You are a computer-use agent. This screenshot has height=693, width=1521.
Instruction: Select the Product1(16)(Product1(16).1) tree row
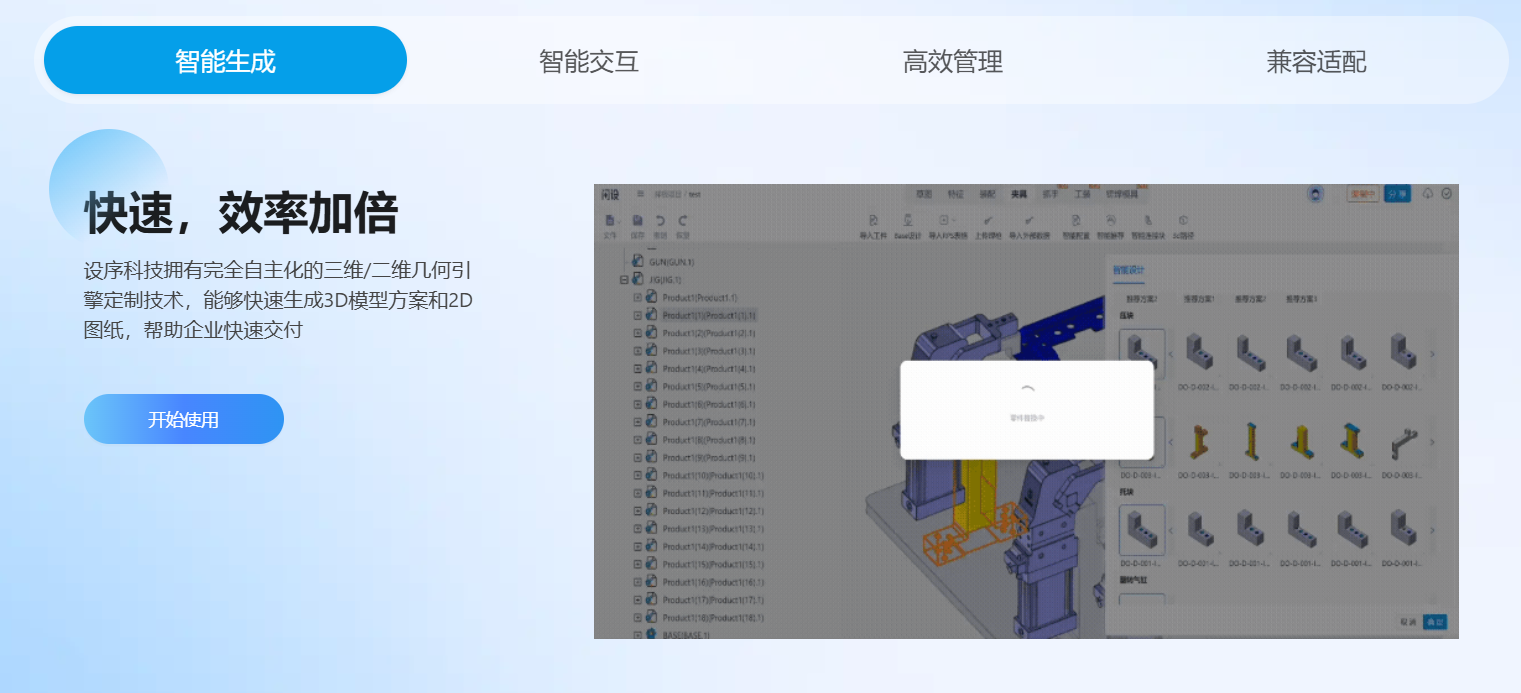click(x=714, y=582)
